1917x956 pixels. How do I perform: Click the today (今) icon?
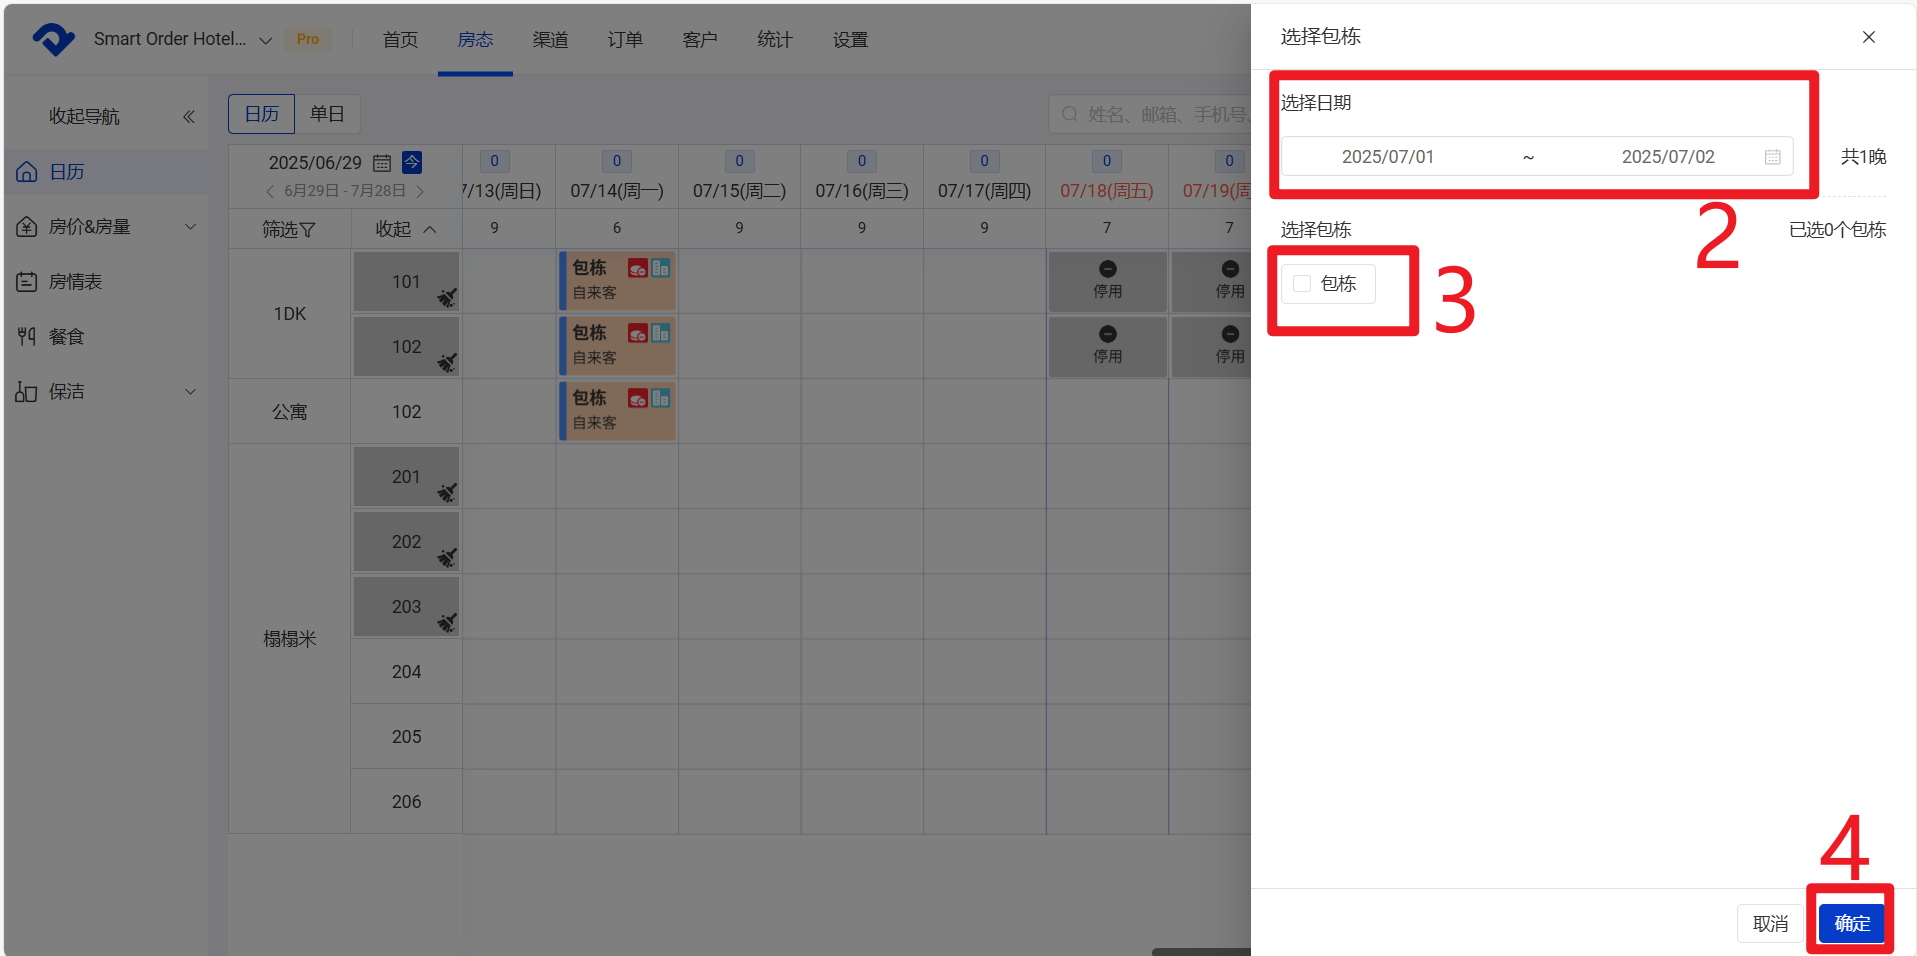click(412, 162)
